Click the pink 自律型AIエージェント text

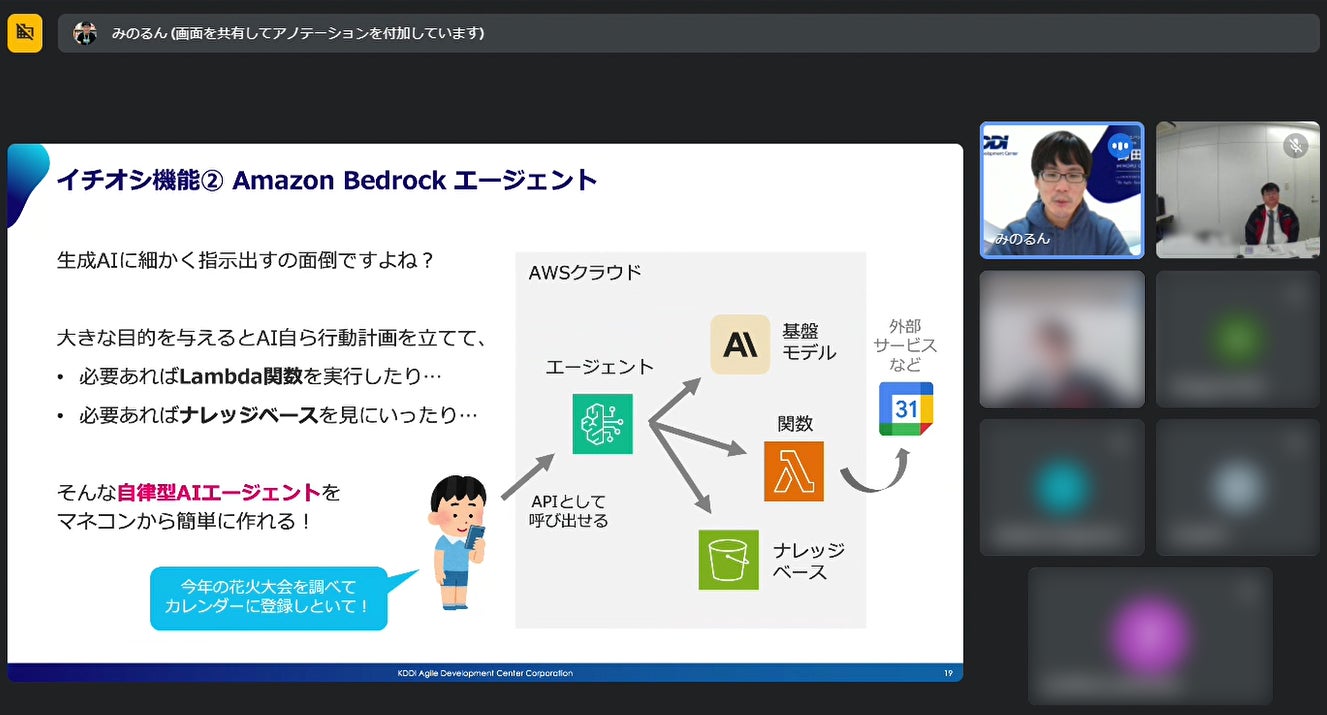pos(219,492)
